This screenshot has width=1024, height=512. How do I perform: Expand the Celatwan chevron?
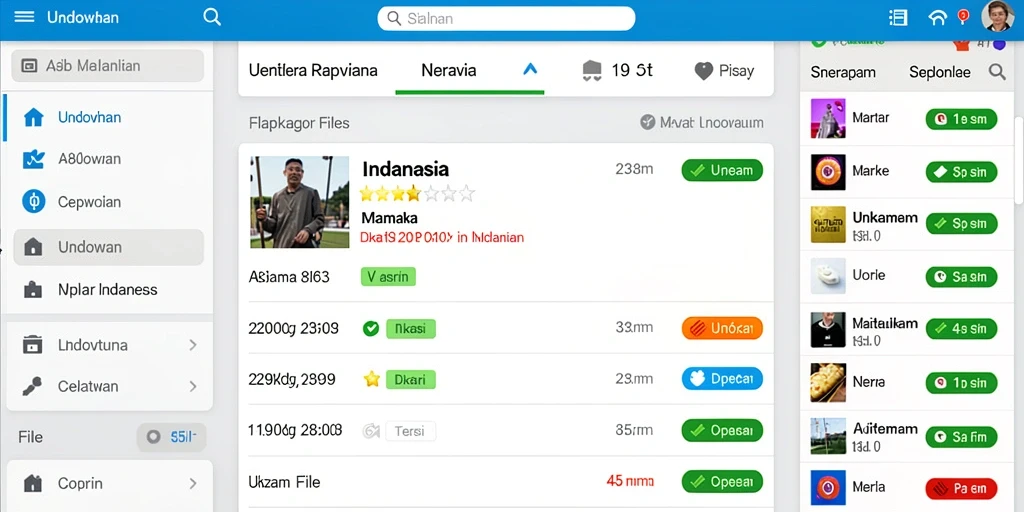pos(193,386)
